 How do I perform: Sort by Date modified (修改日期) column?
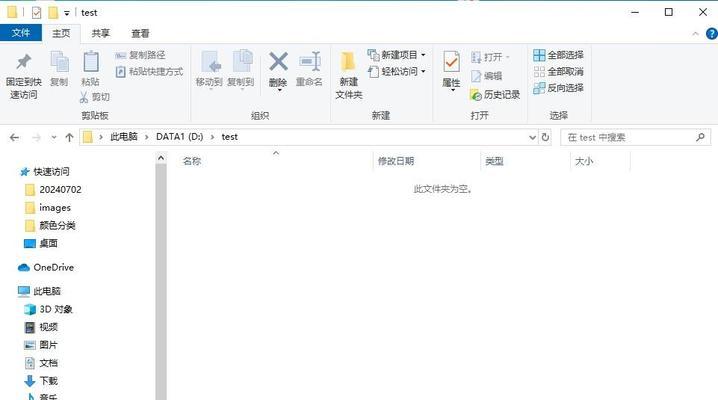pyautogui.click(x=396, y=161)
